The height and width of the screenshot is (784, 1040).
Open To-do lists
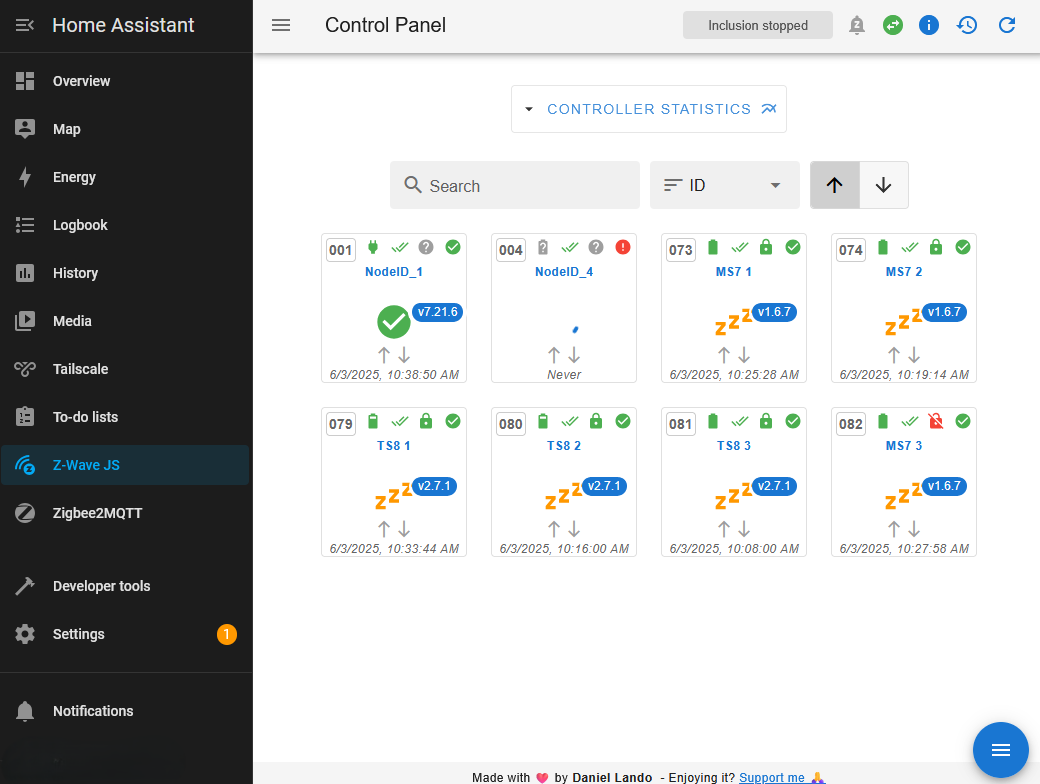click(125, 417)
